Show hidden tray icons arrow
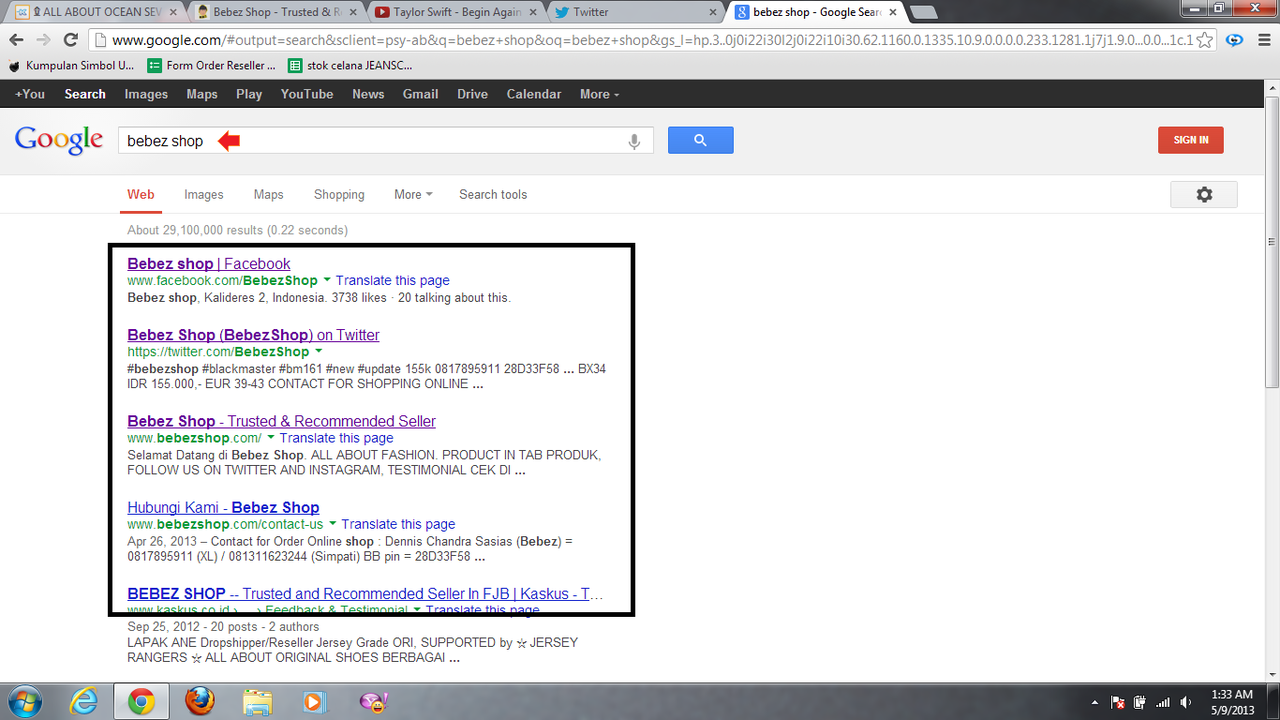This screenshot has height=720, width=1280. coord(1094,702)
